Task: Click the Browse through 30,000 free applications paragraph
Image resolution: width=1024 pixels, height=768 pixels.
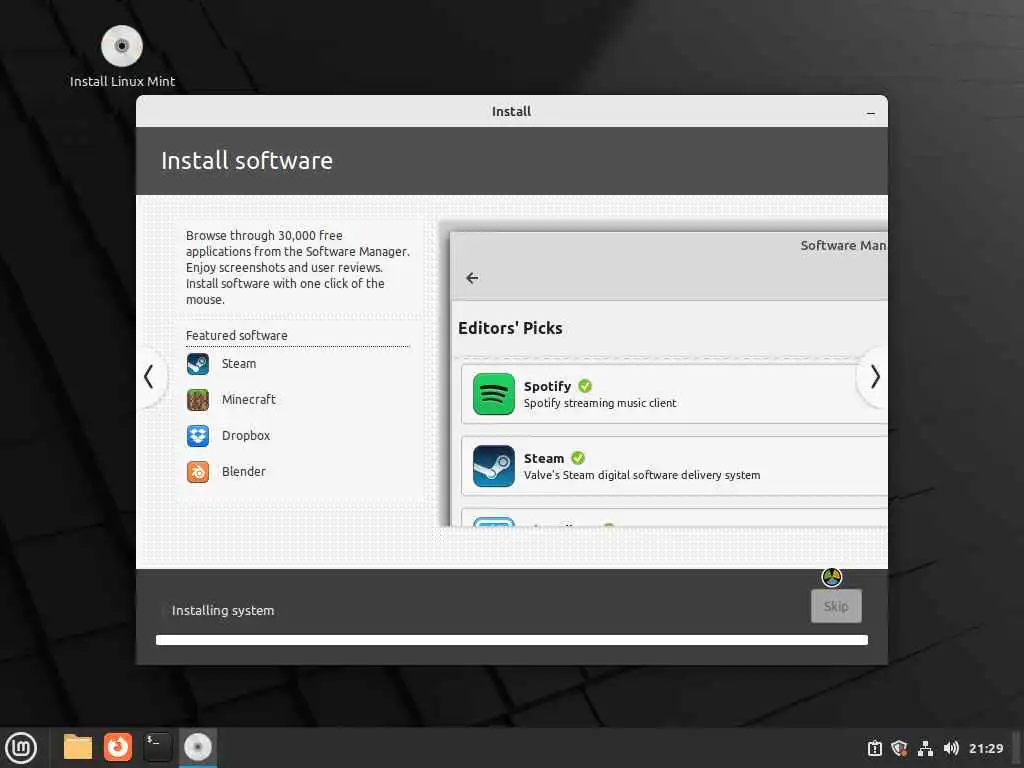Action: click(x=298, y=268)
